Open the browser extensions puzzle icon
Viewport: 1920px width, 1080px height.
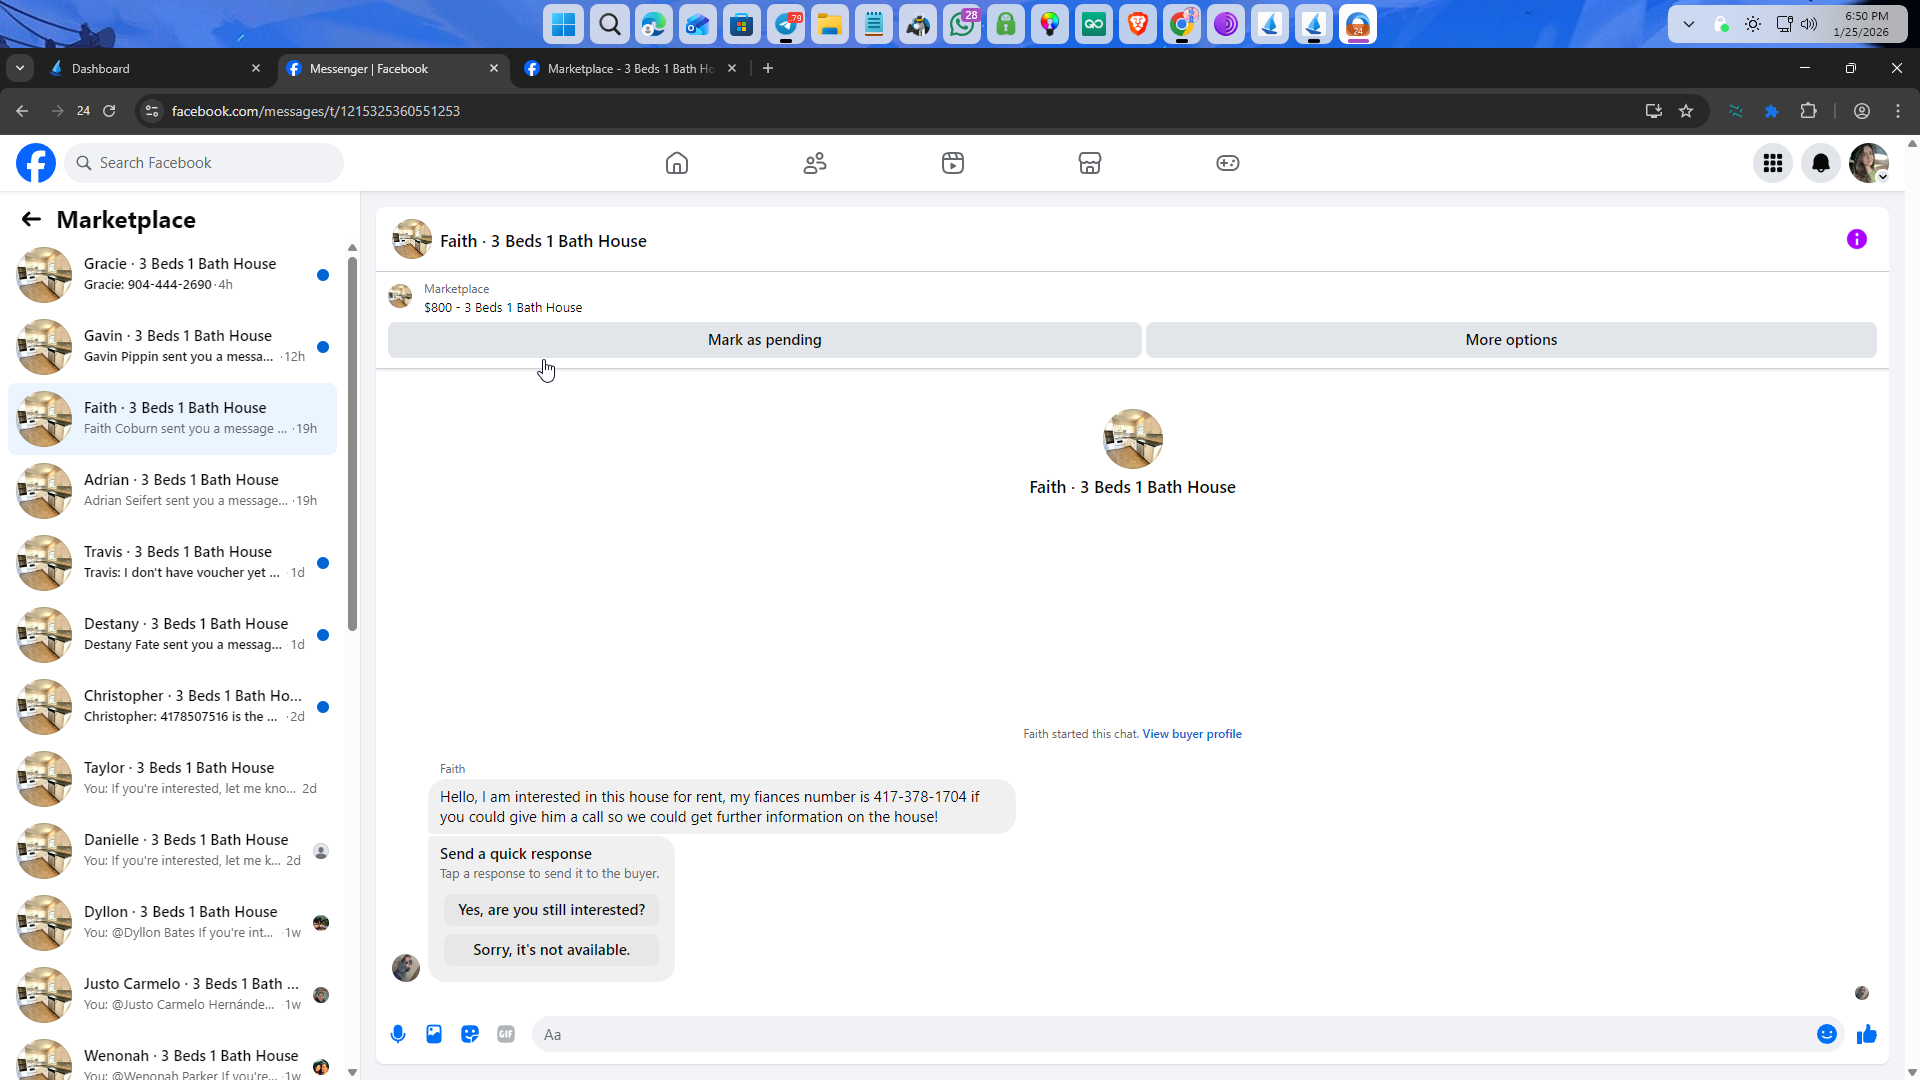pos(1808,111)
